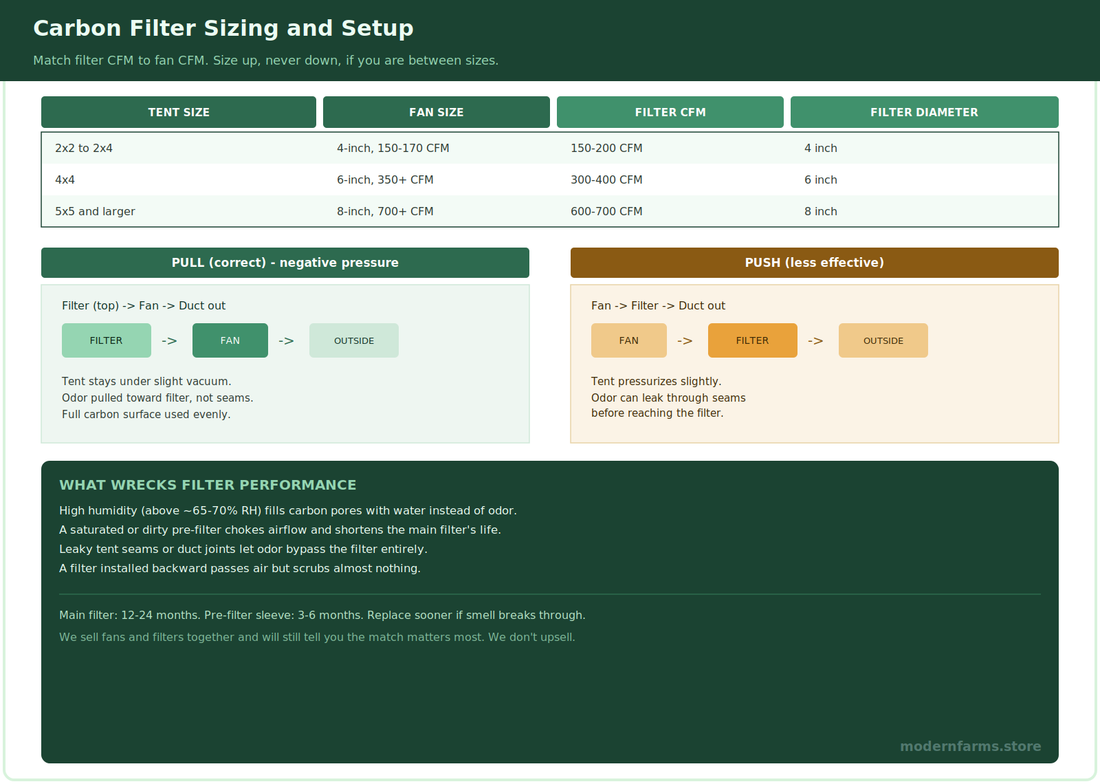Click the FAN SIZE column header
The width and height of the screenshot is (1100, 784).
pos(436,112)
